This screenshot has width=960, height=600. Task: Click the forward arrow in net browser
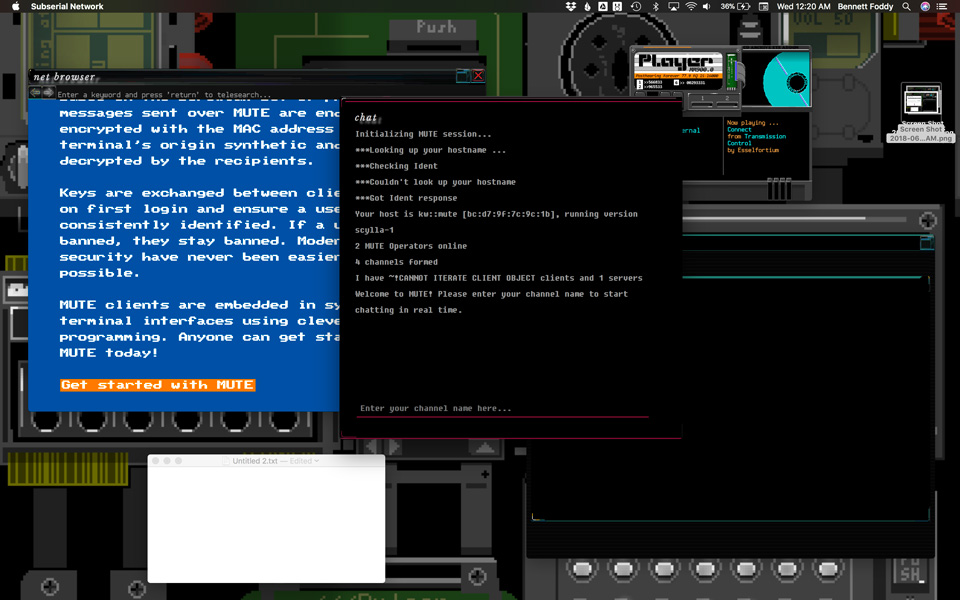[48, 91]
